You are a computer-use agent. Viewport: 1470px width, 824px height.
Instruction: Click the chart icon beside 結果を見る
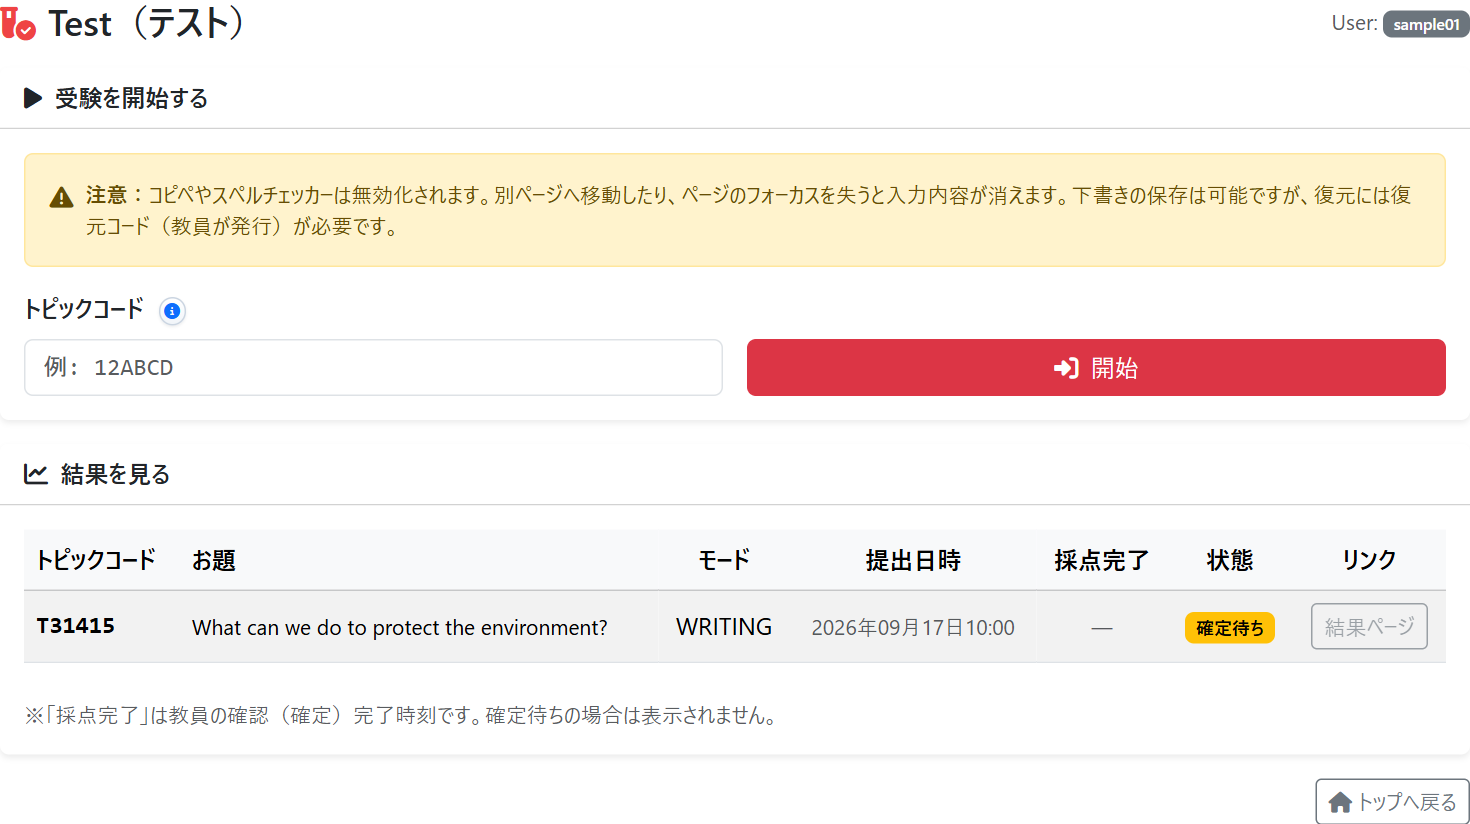tap(36, 474)
